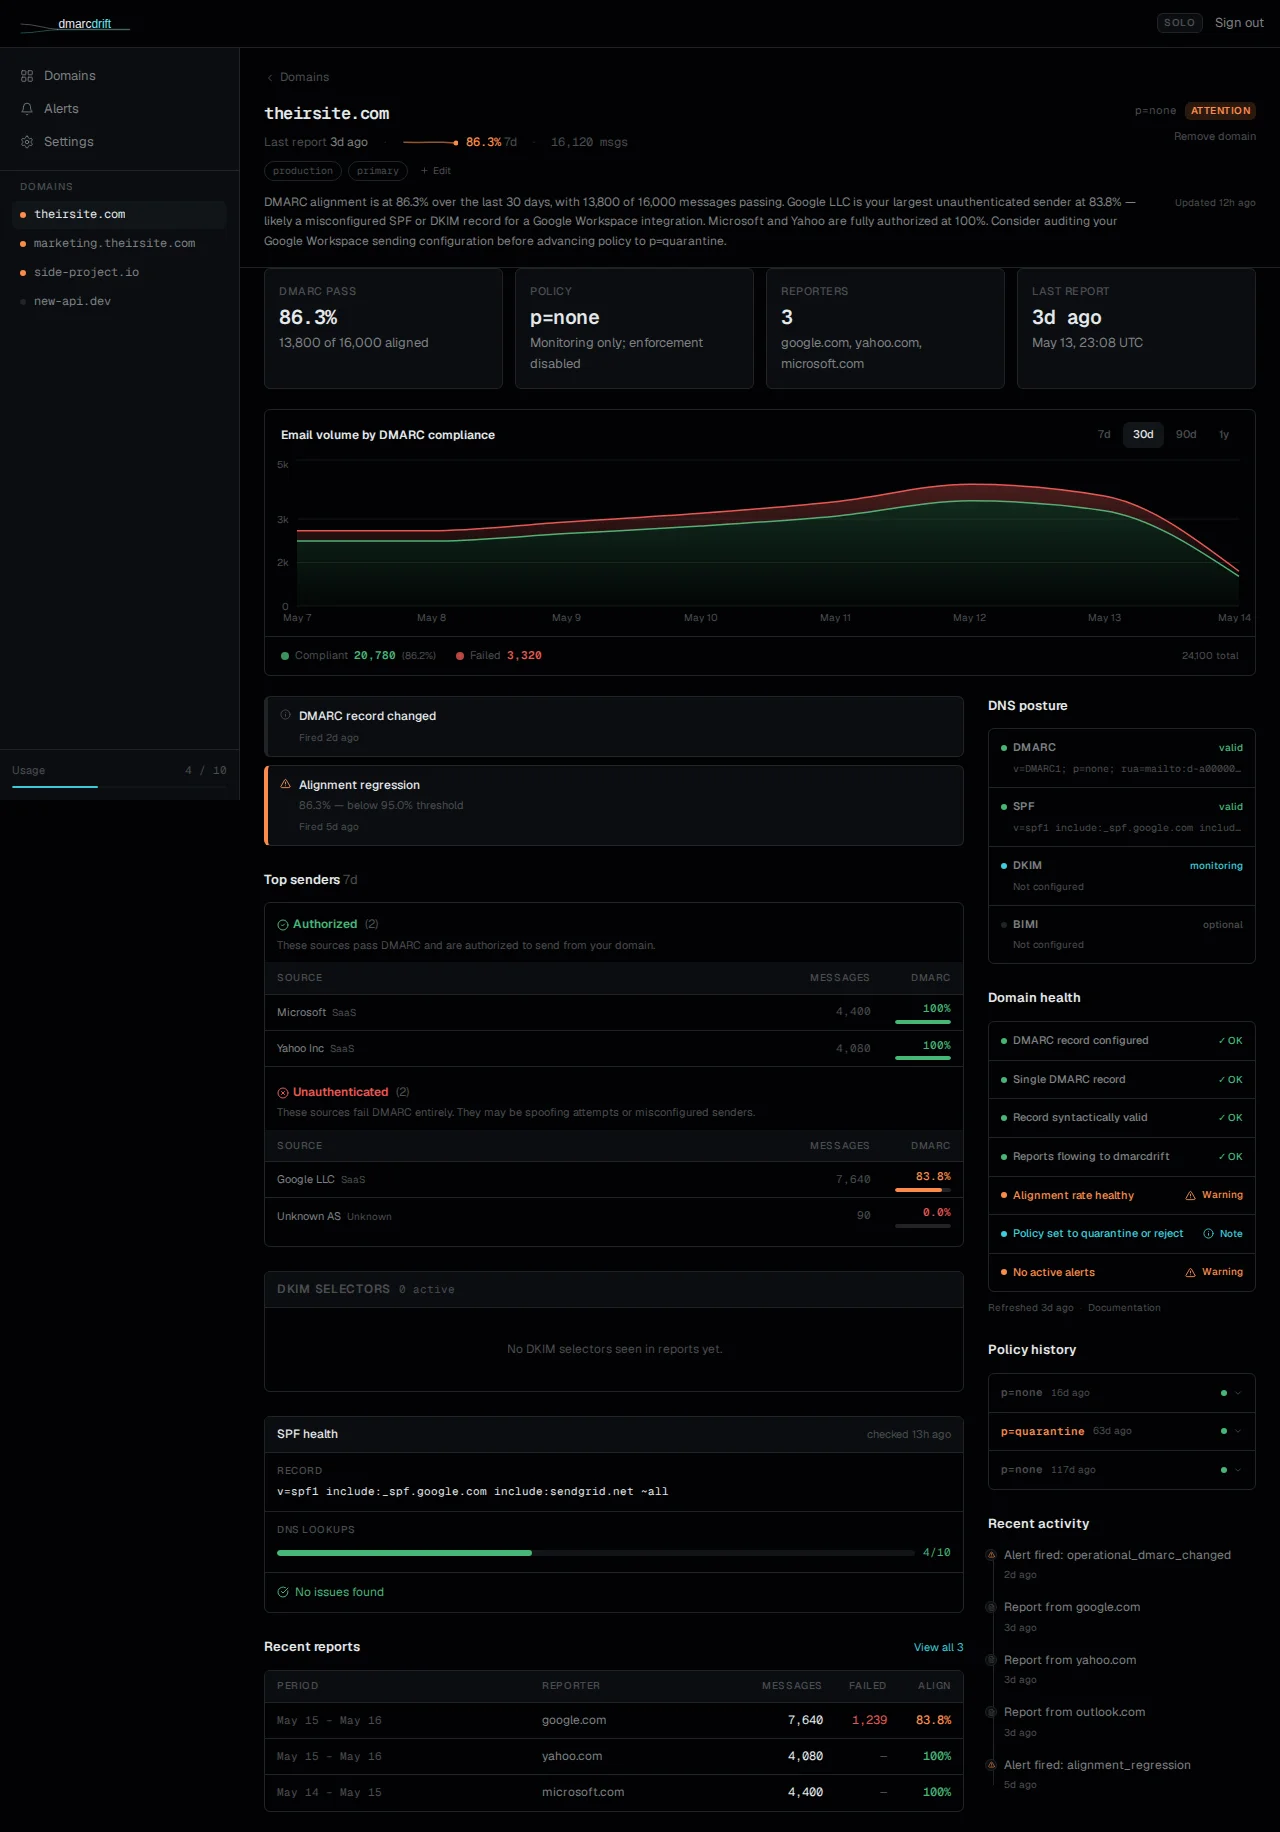
Task: Open the google.com report row
Action: (x=614, y=1721)
